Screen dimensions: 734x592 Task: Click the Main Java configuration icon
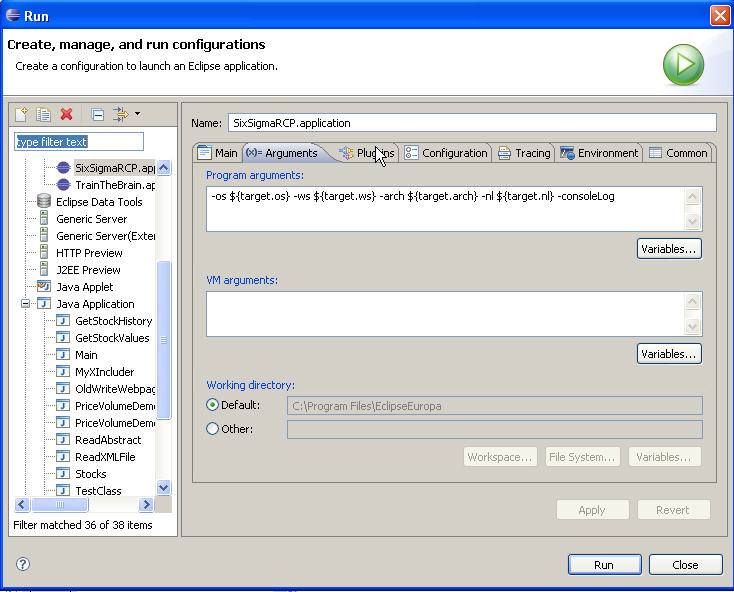[x=63, y=354]
